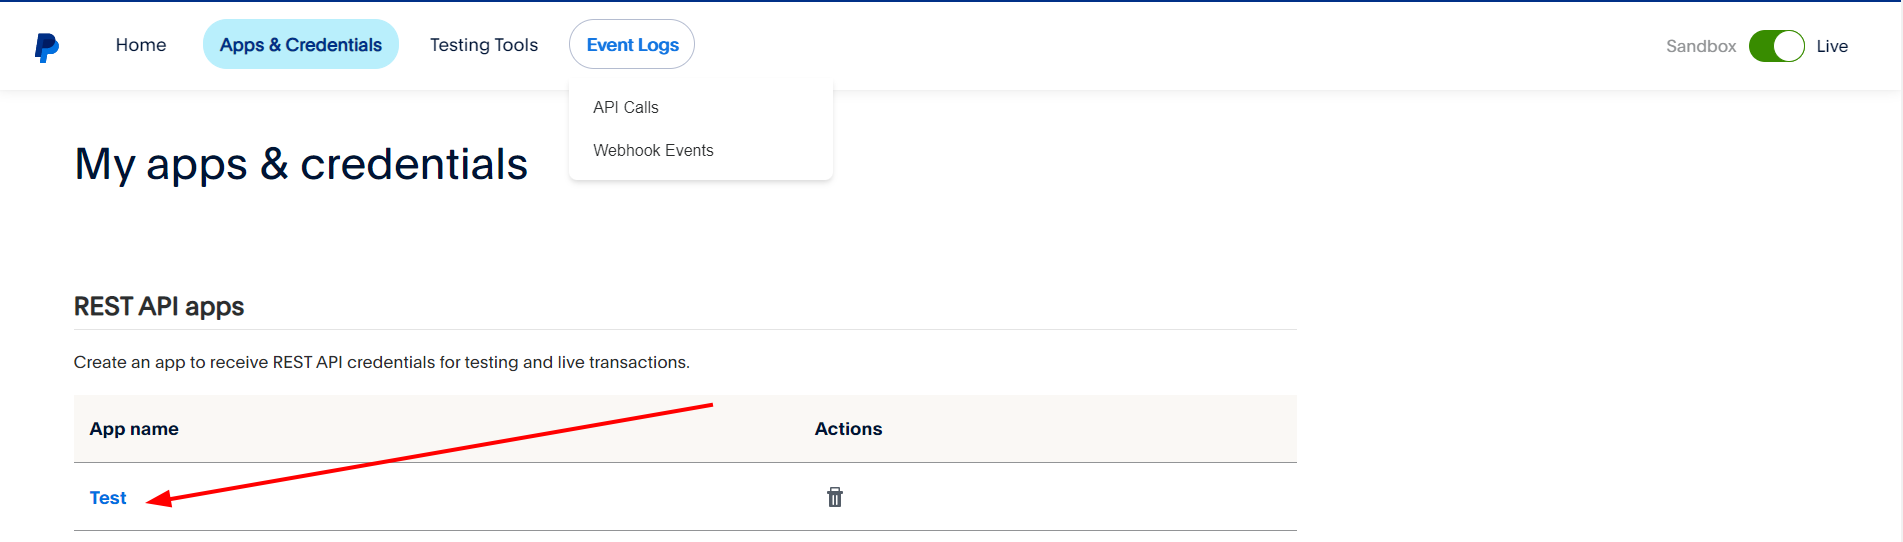Click the Create an app description text
This screenshot has width=1903, height=542.
381,362
